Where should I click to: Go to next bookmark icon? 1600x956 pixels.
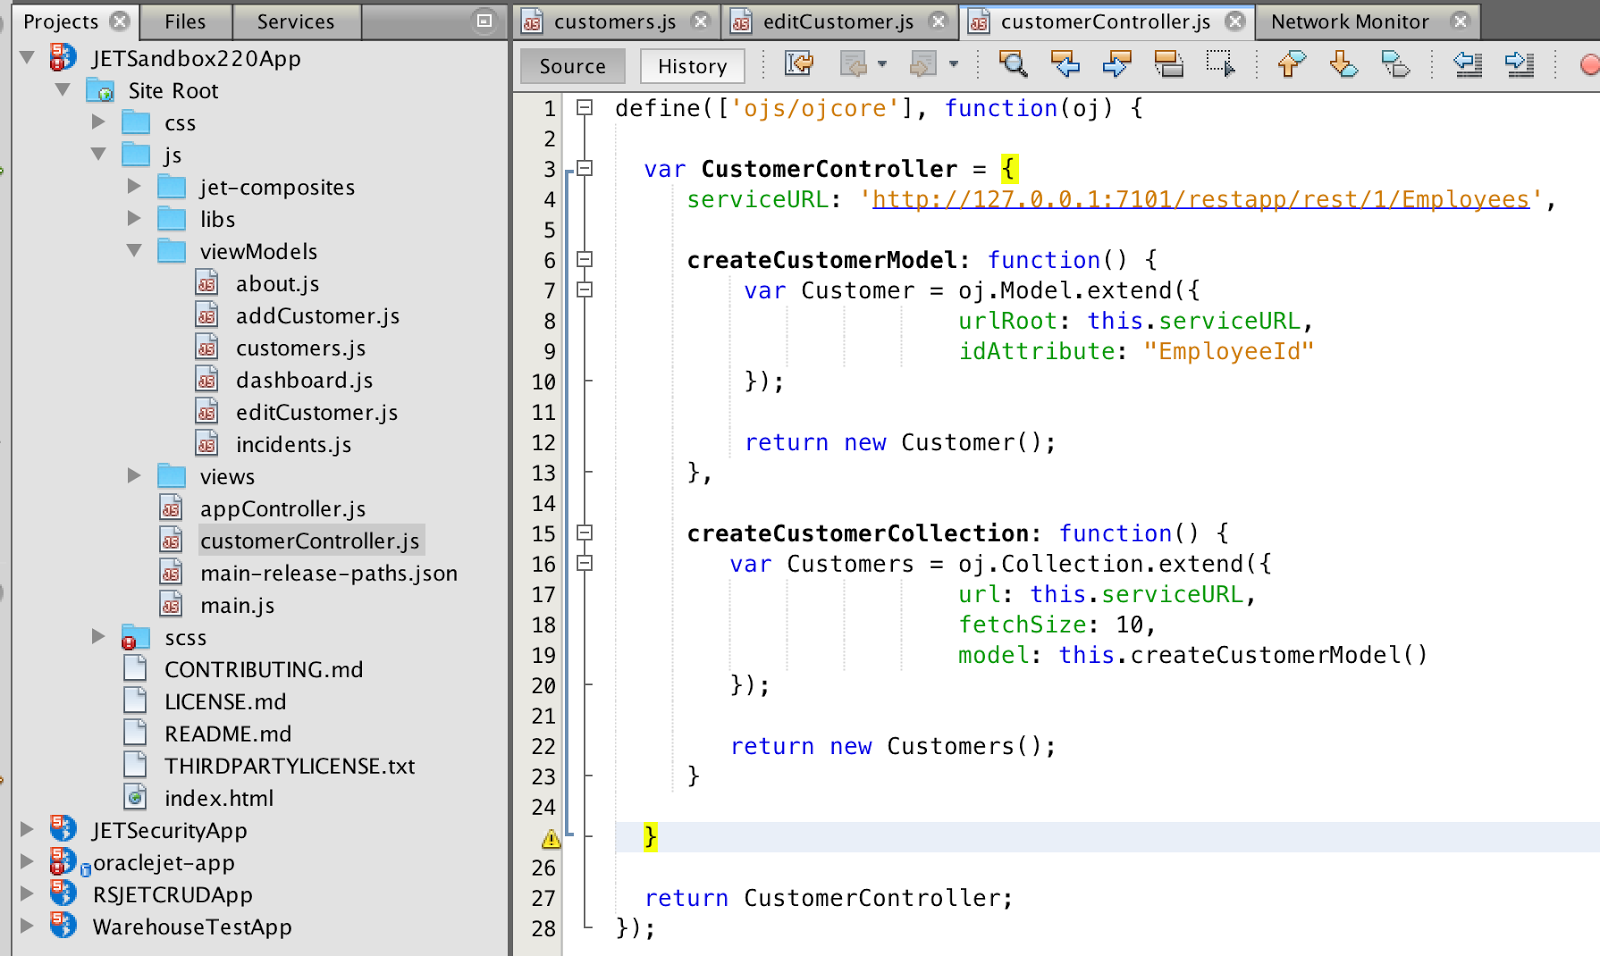point(1343,65)
